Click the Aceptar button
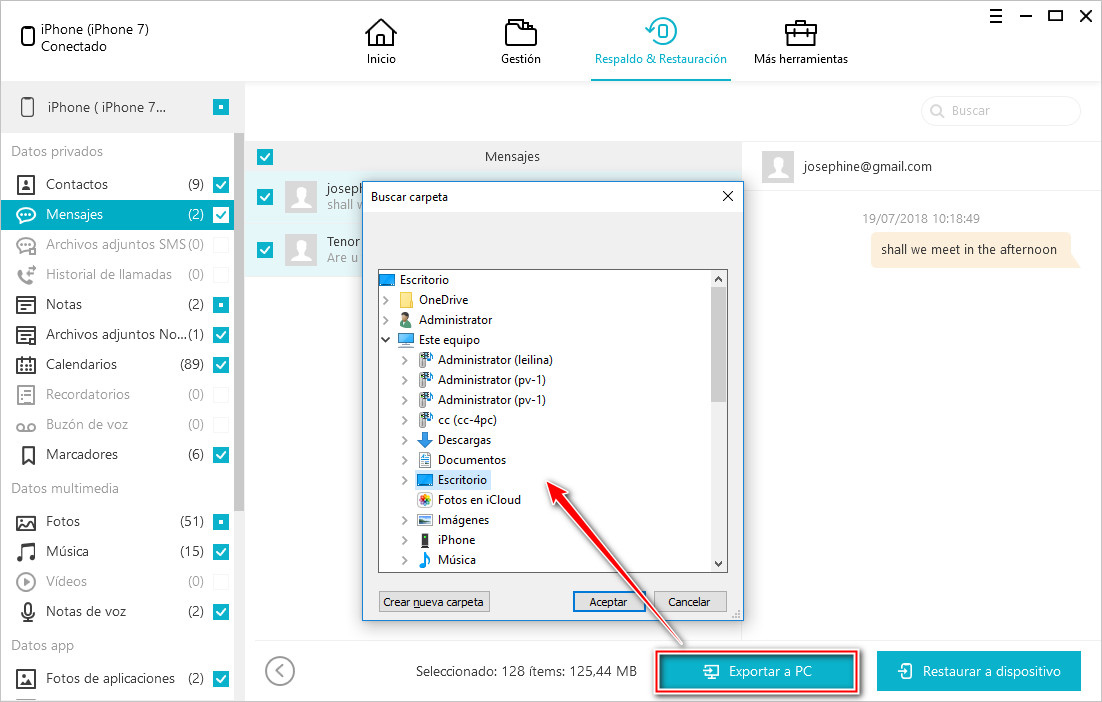1102x702 pixels. [608, 602]
